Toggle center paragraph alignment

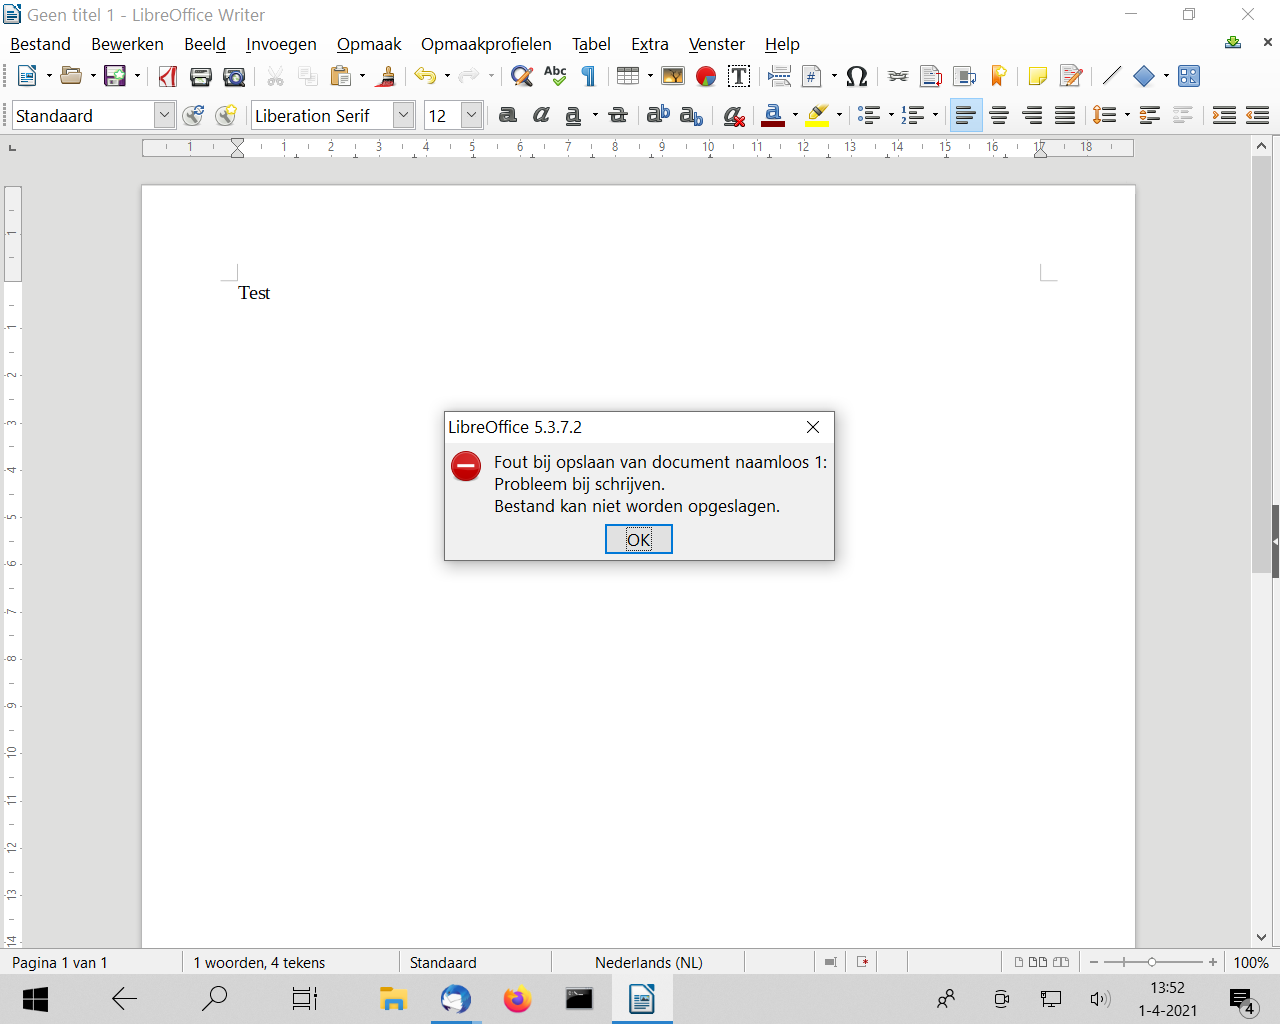point(999,116)
